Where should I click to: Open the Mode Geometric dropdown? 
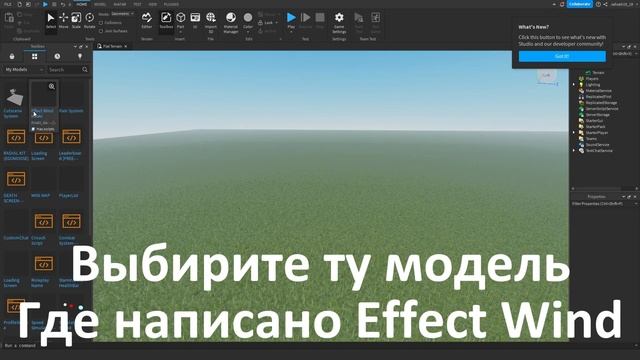tap(122, 14)
